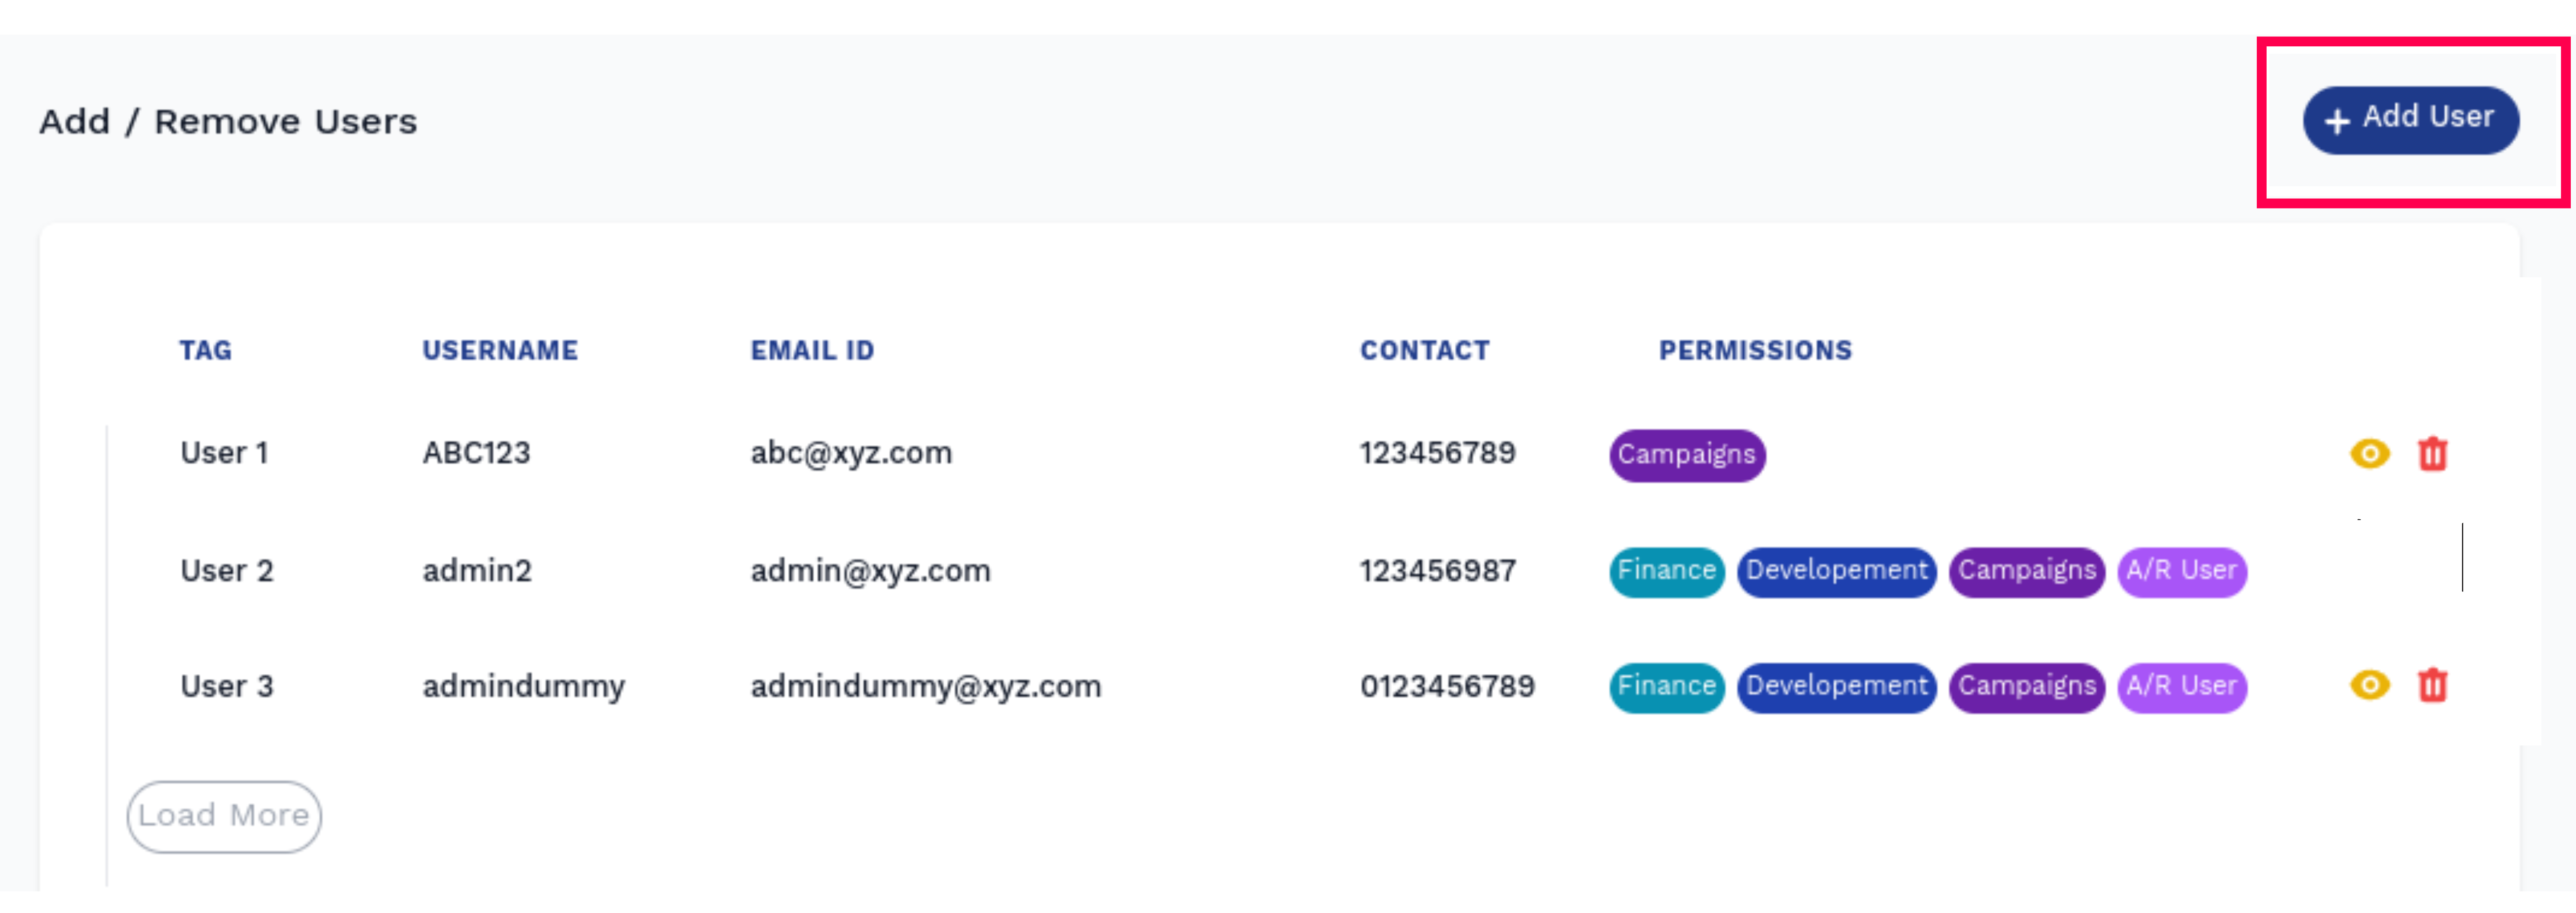Sort by the EMAIL ID column header
Screen dimensions: 2576x913
812,350
